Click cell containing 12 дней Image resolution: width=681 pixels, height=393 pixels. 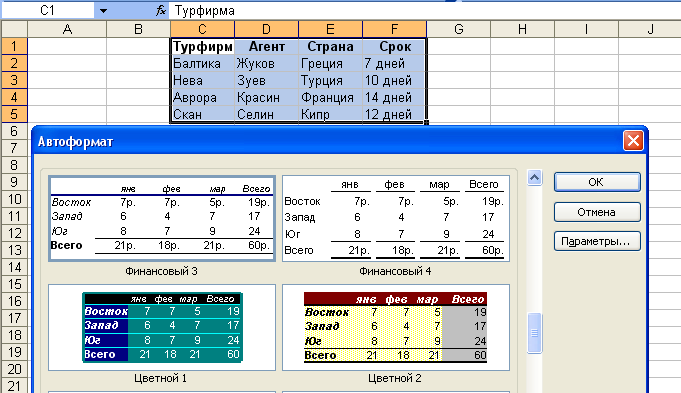coord(394,114)
